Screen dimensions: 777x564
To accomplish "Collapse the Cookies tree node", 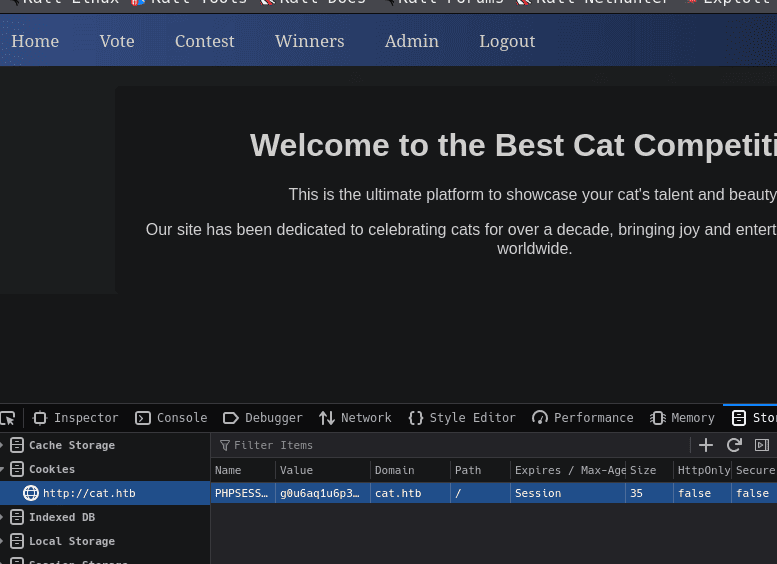I will 3,469.
